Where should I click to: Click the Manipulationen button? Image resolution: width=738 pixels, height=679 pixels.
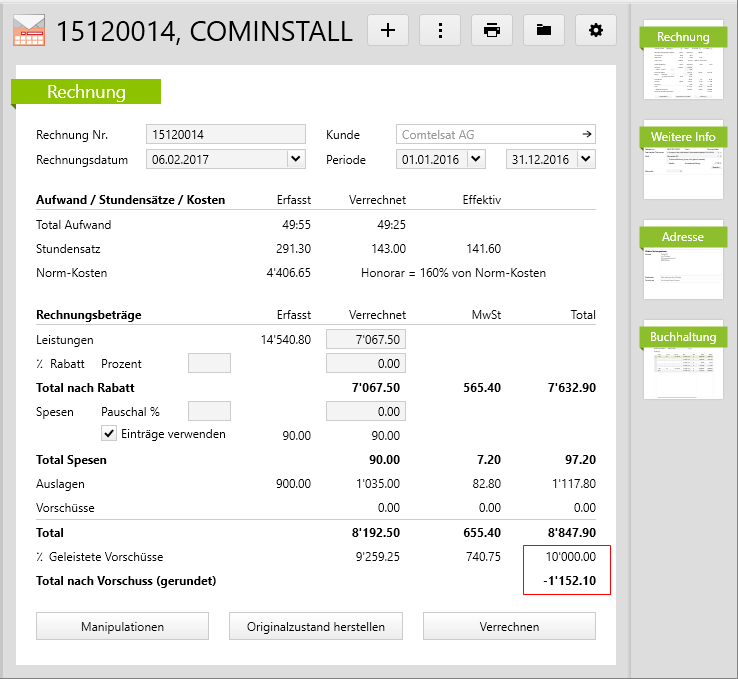(x=123, y=627)
